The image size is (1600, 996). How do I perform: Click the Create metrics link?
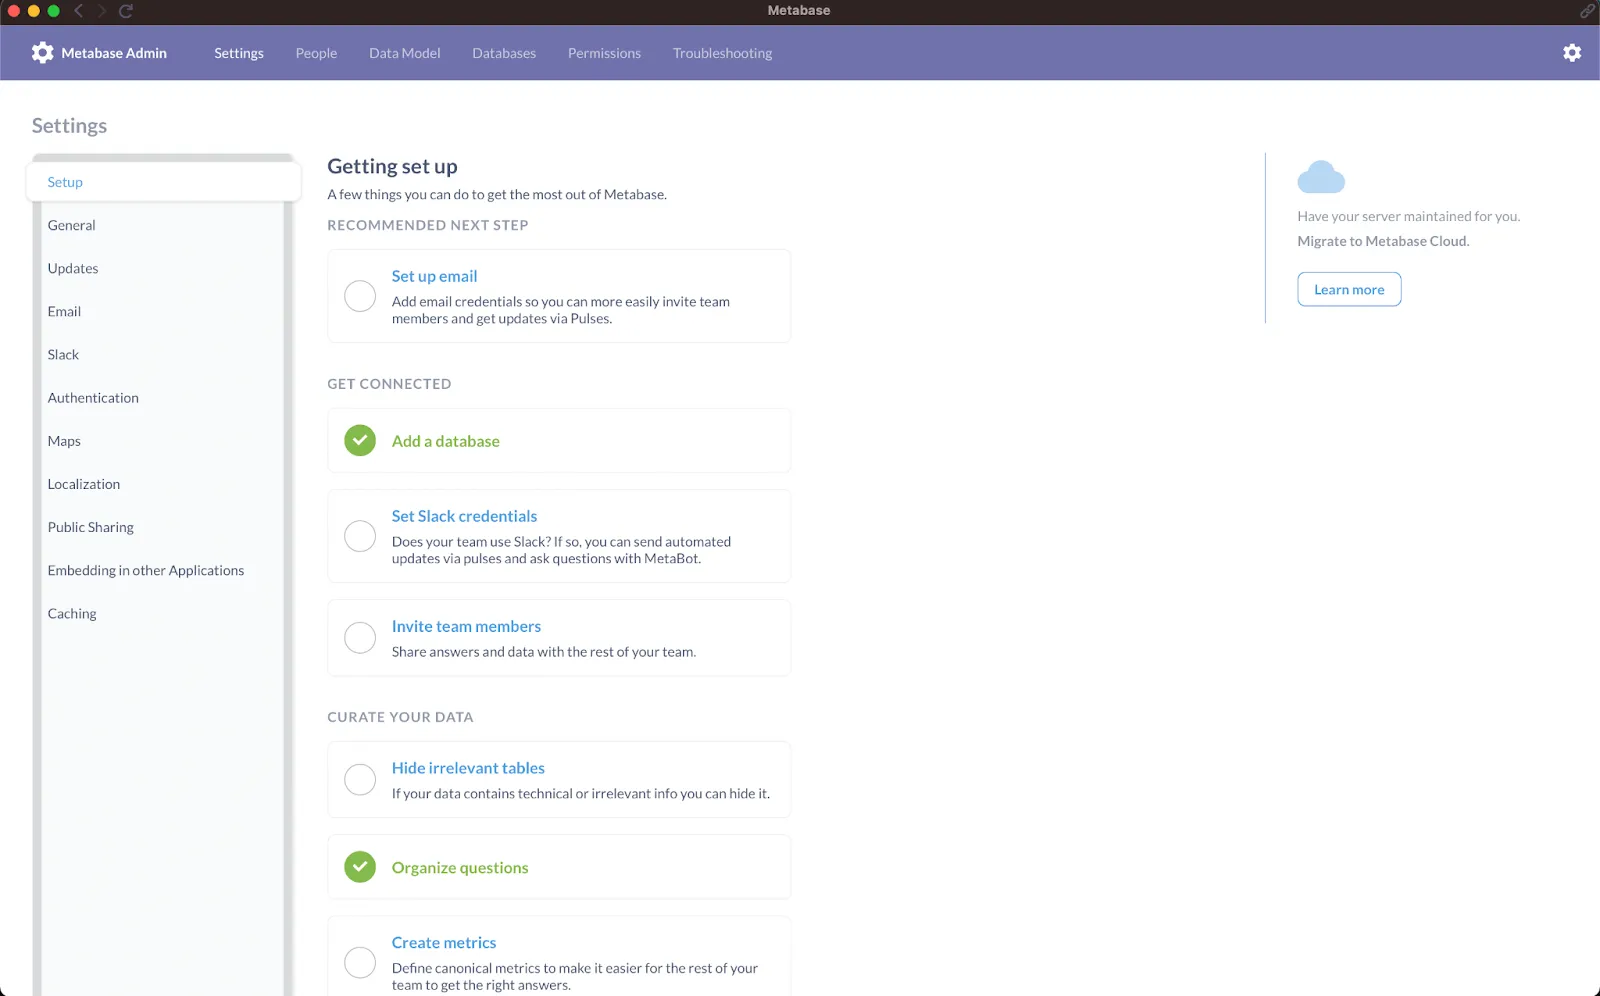(444, 943)
